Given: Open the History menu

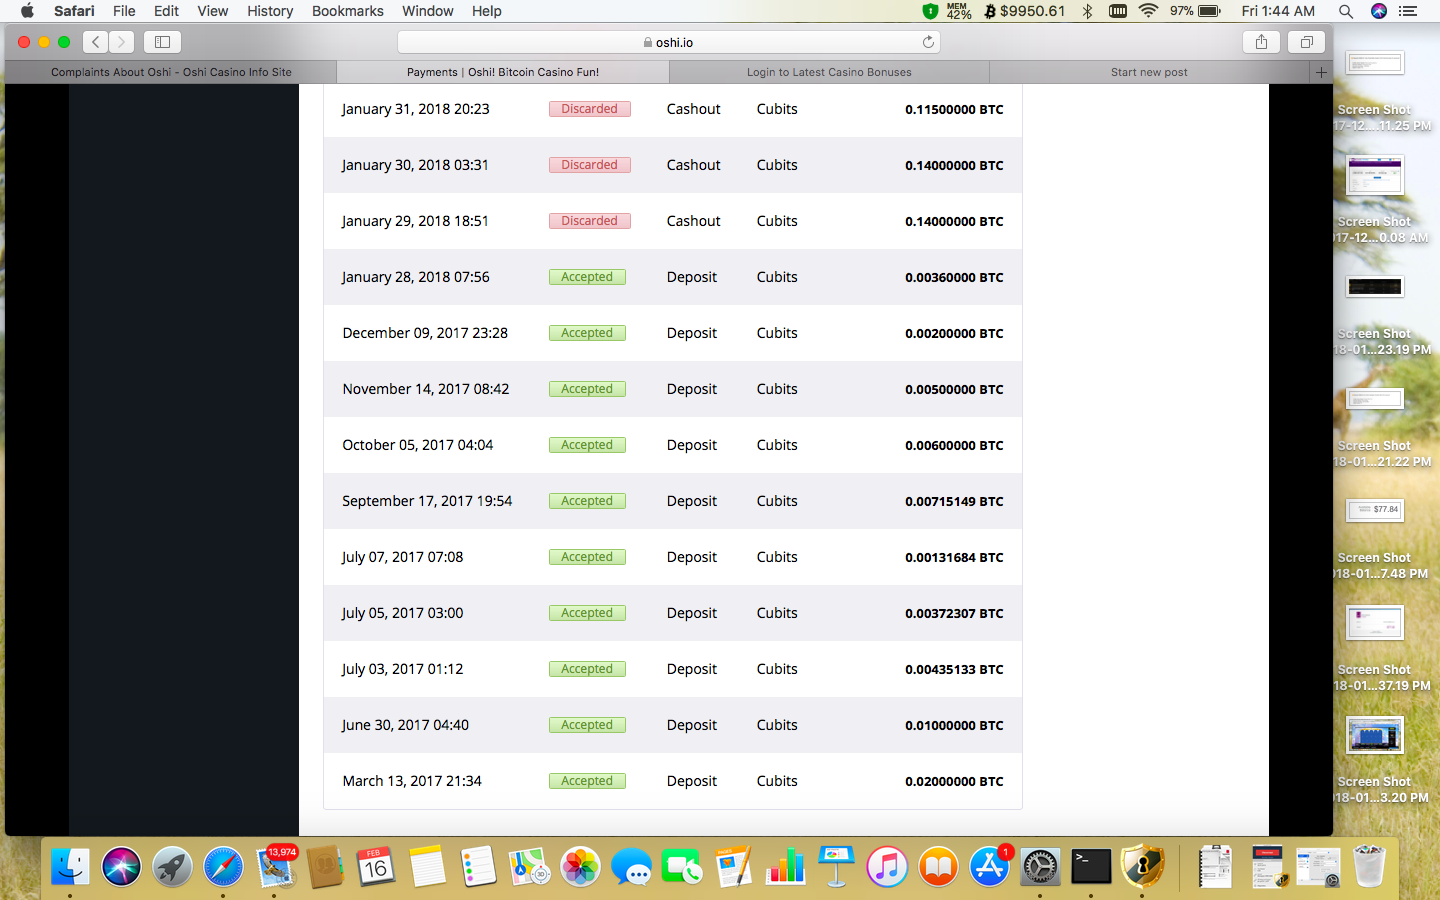Looking at the screenshot, I should click(270, 11).
